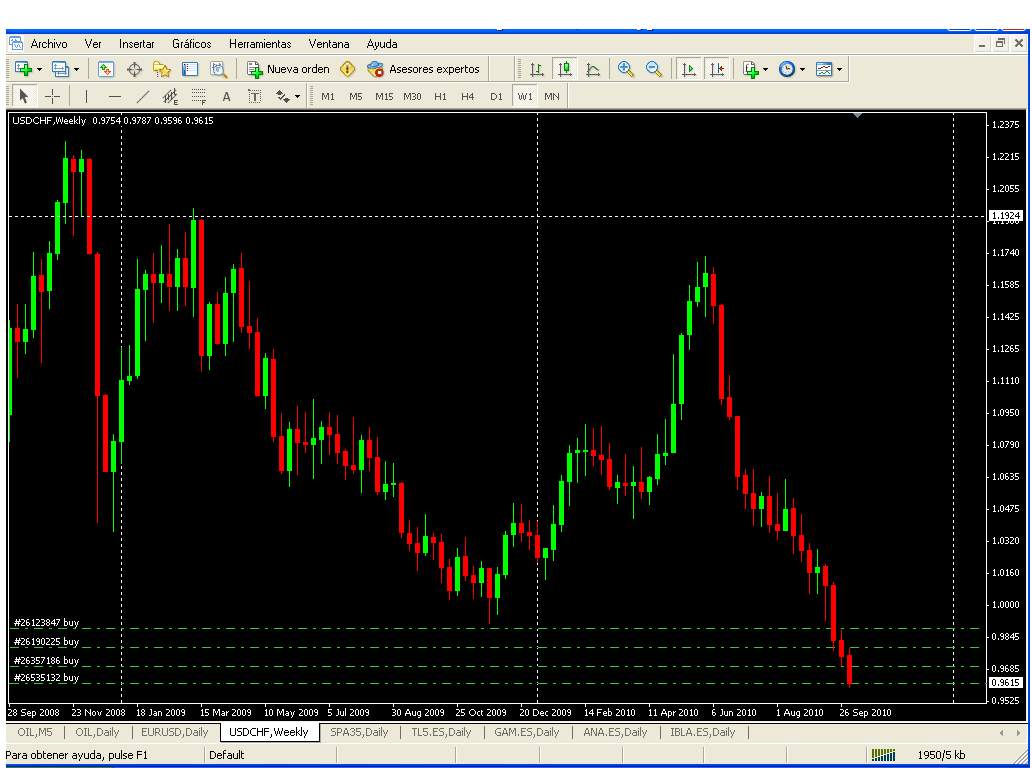
Task: Toggle the Terminal panel icon
Action: [190, 69]
